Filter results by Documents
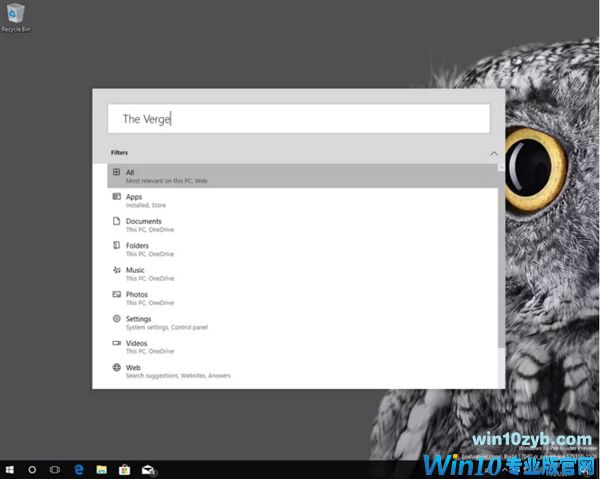600x479 pixels. point(303,225)
